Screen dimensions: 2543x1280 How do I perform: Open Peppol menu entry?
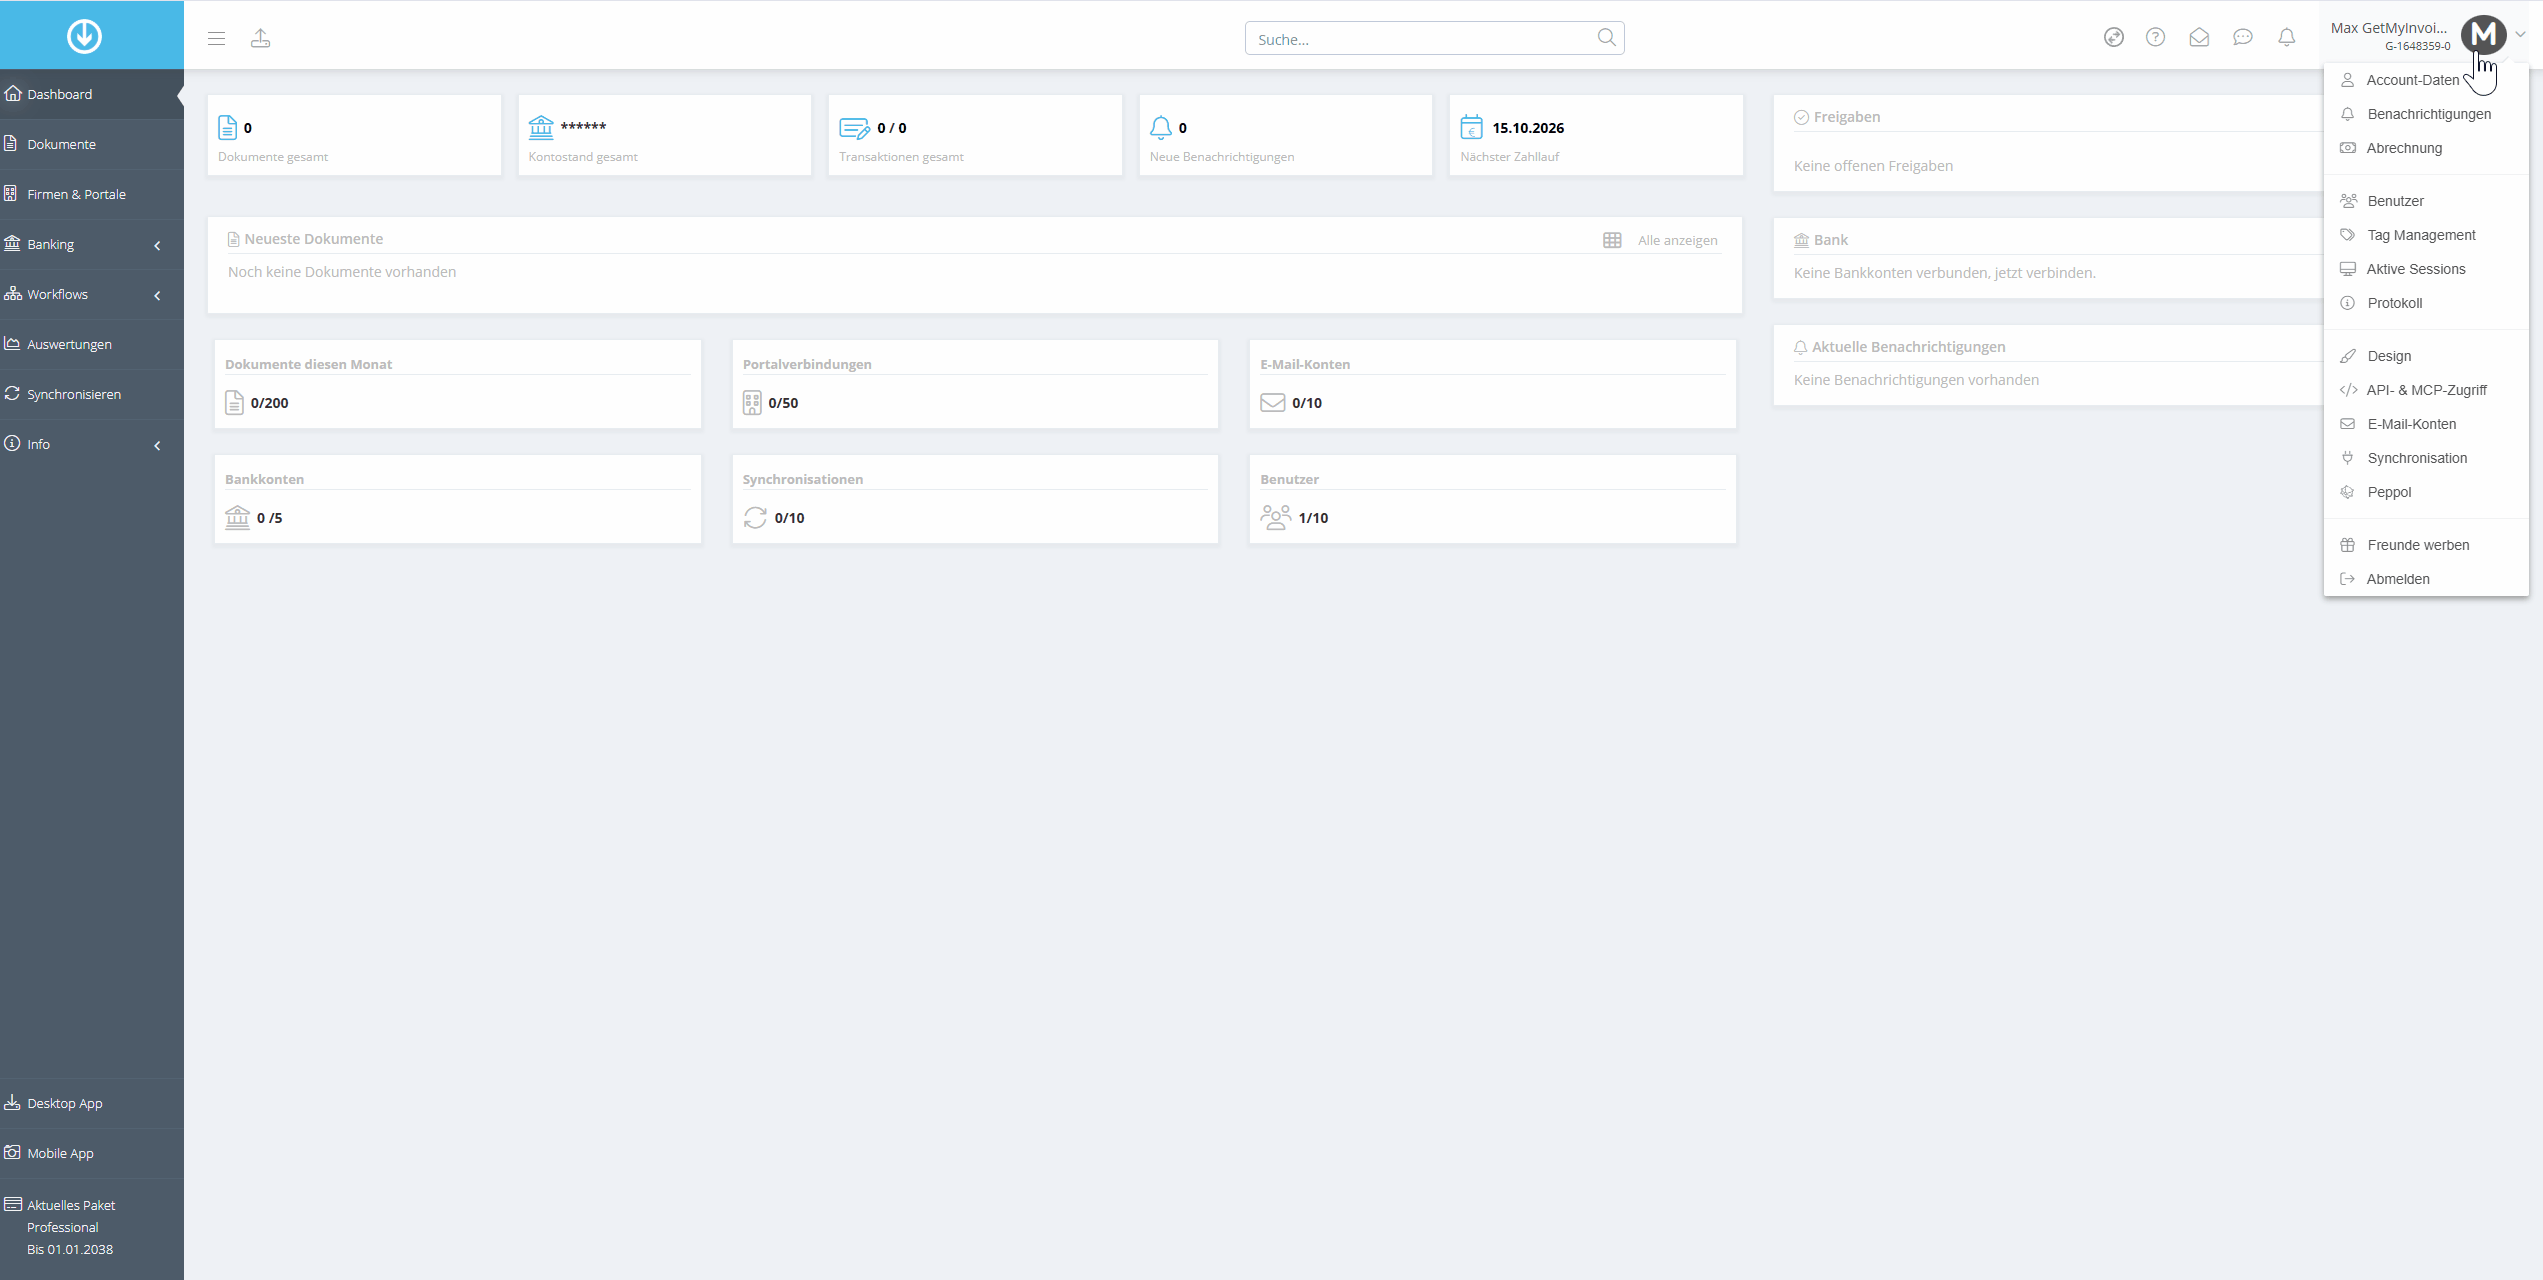click(2426, 492)
